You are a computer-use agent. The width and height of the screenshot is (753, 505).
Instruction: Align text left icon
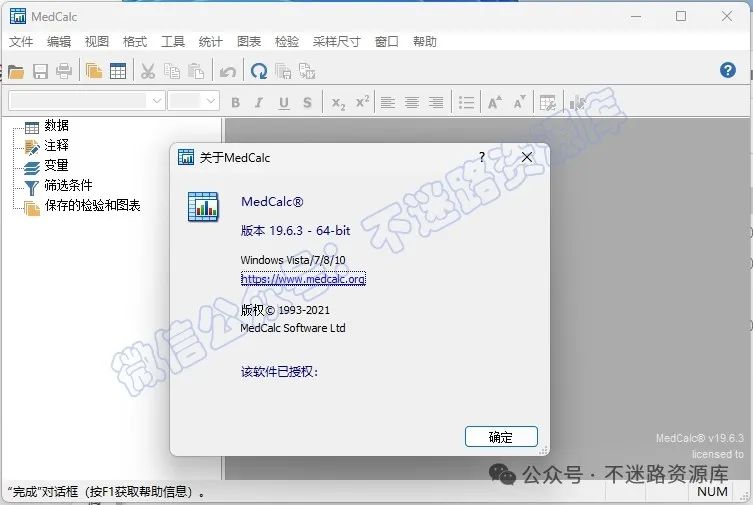point(388,103)
